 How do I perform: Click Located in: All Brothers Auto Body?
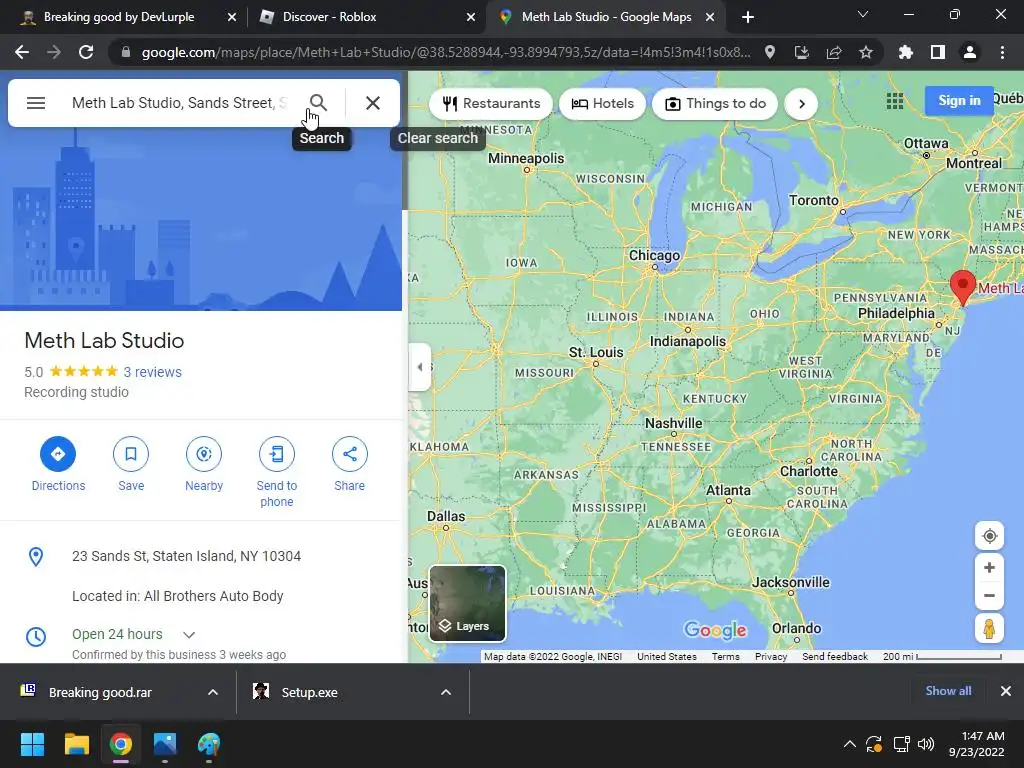[x=178, y=596]
